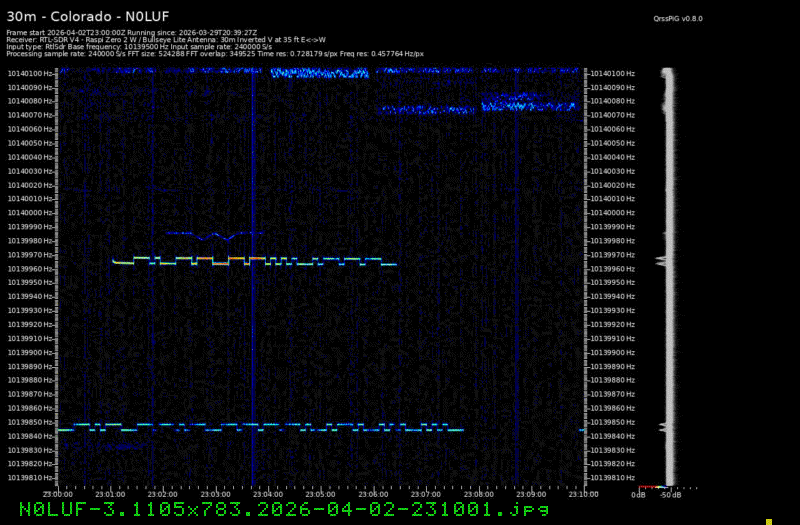Click the left 10140100 Hz frequency label
Image resolution: width=800 pixels, height=525 pixels.
(x=30, y=73)
